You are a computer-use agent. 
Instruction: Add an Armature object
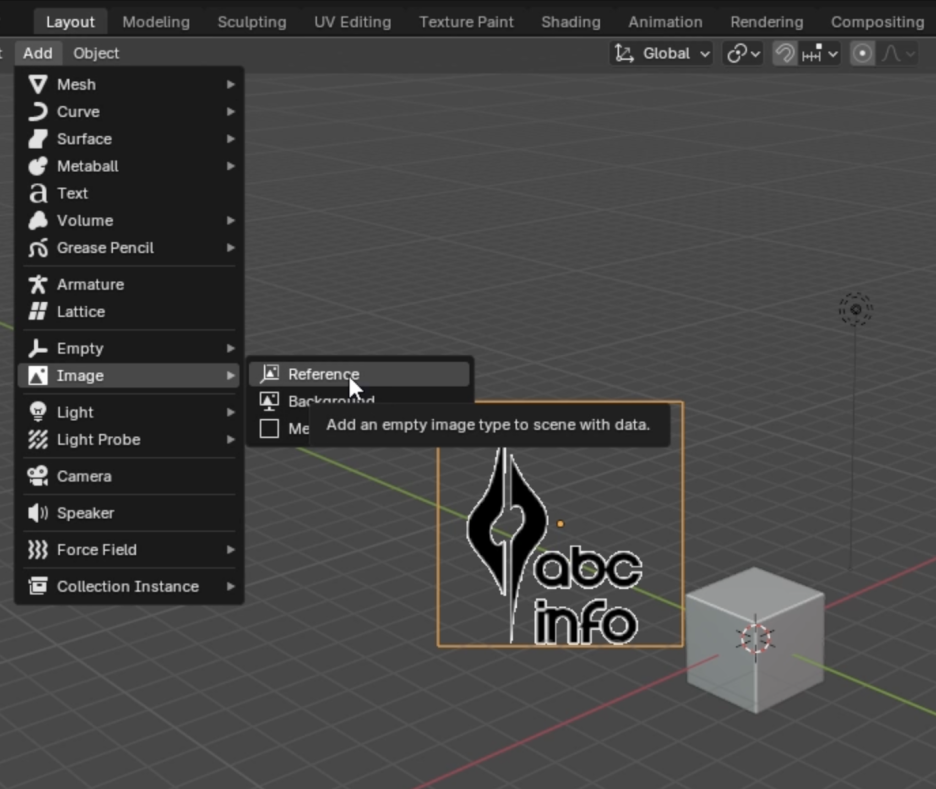(x=128, y=285)
